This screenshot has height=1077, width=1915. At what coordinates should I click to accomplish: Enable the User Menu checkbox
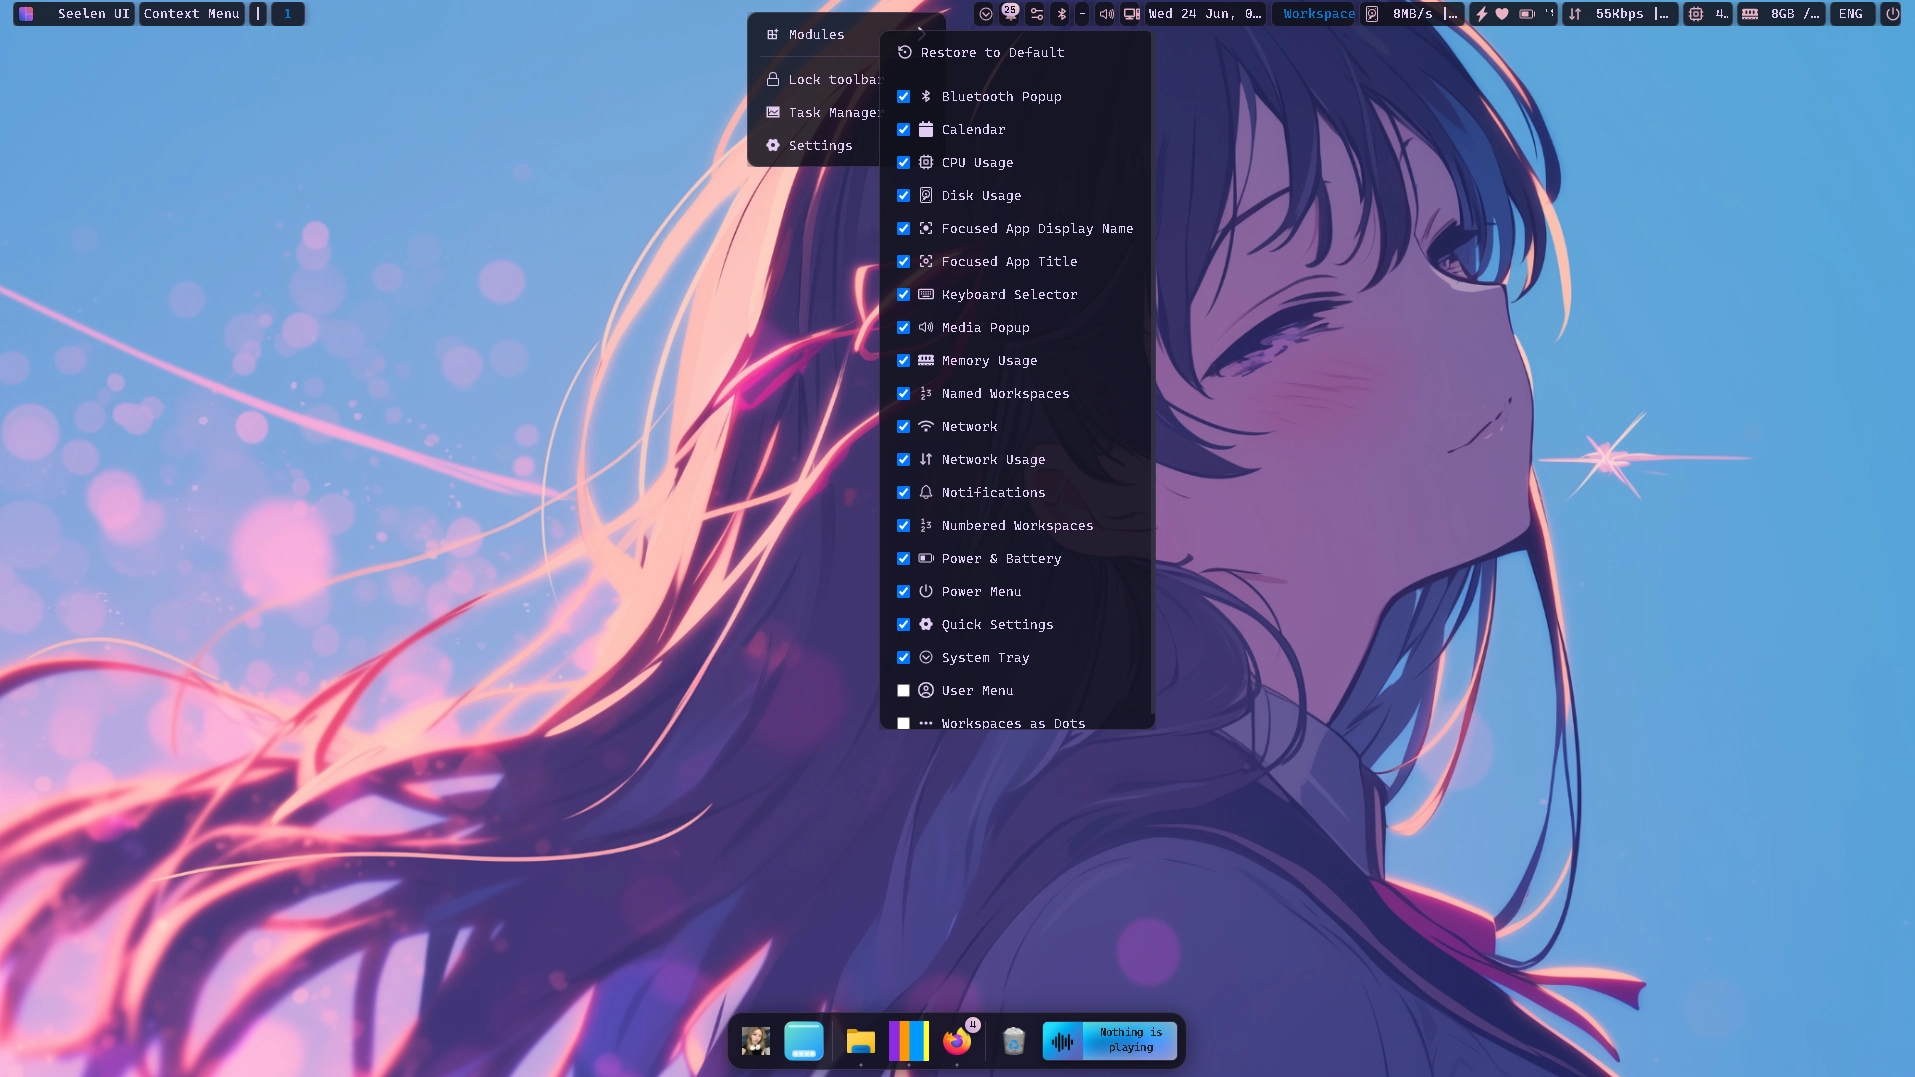903,690
